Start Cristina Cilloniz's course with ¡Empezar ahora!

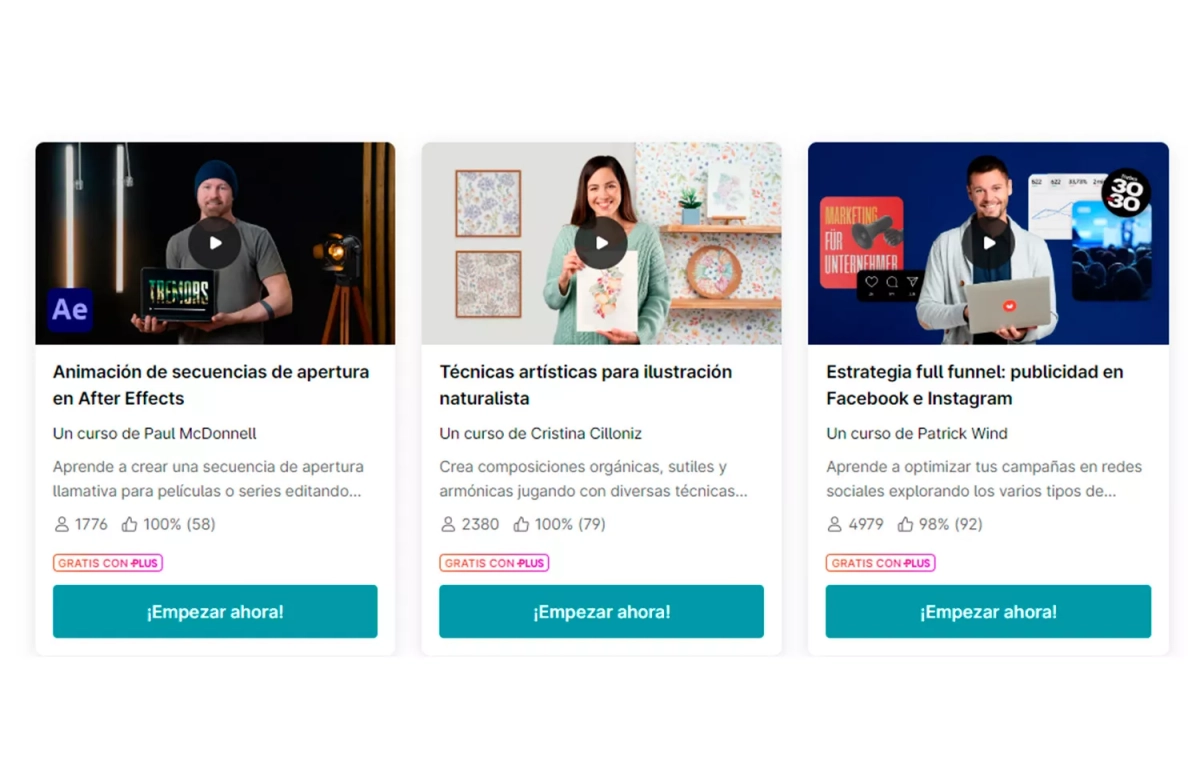tap(601, 611)
